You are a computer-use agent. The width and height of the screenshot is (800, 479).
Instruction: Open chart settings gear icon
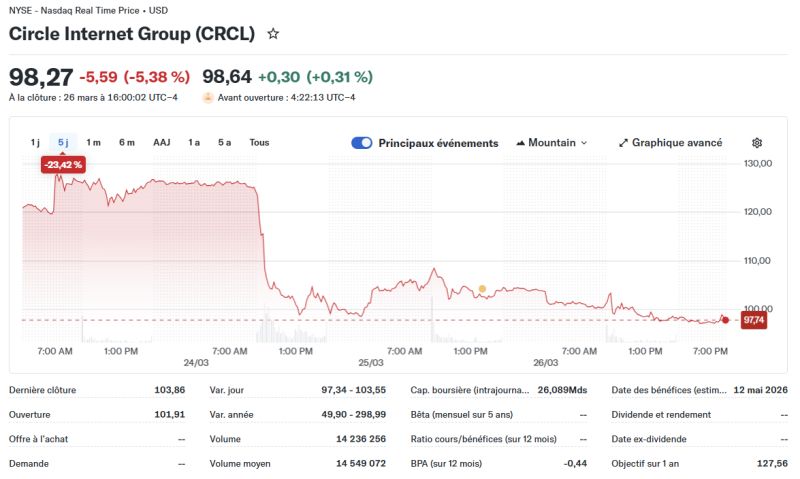pos(757,143)
